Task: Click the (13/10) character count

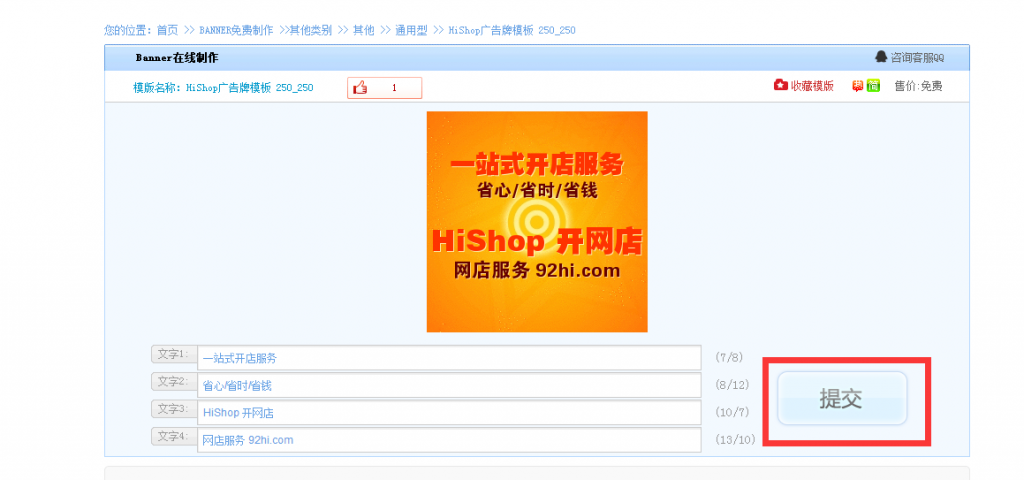Action: (x=735, y=440)
